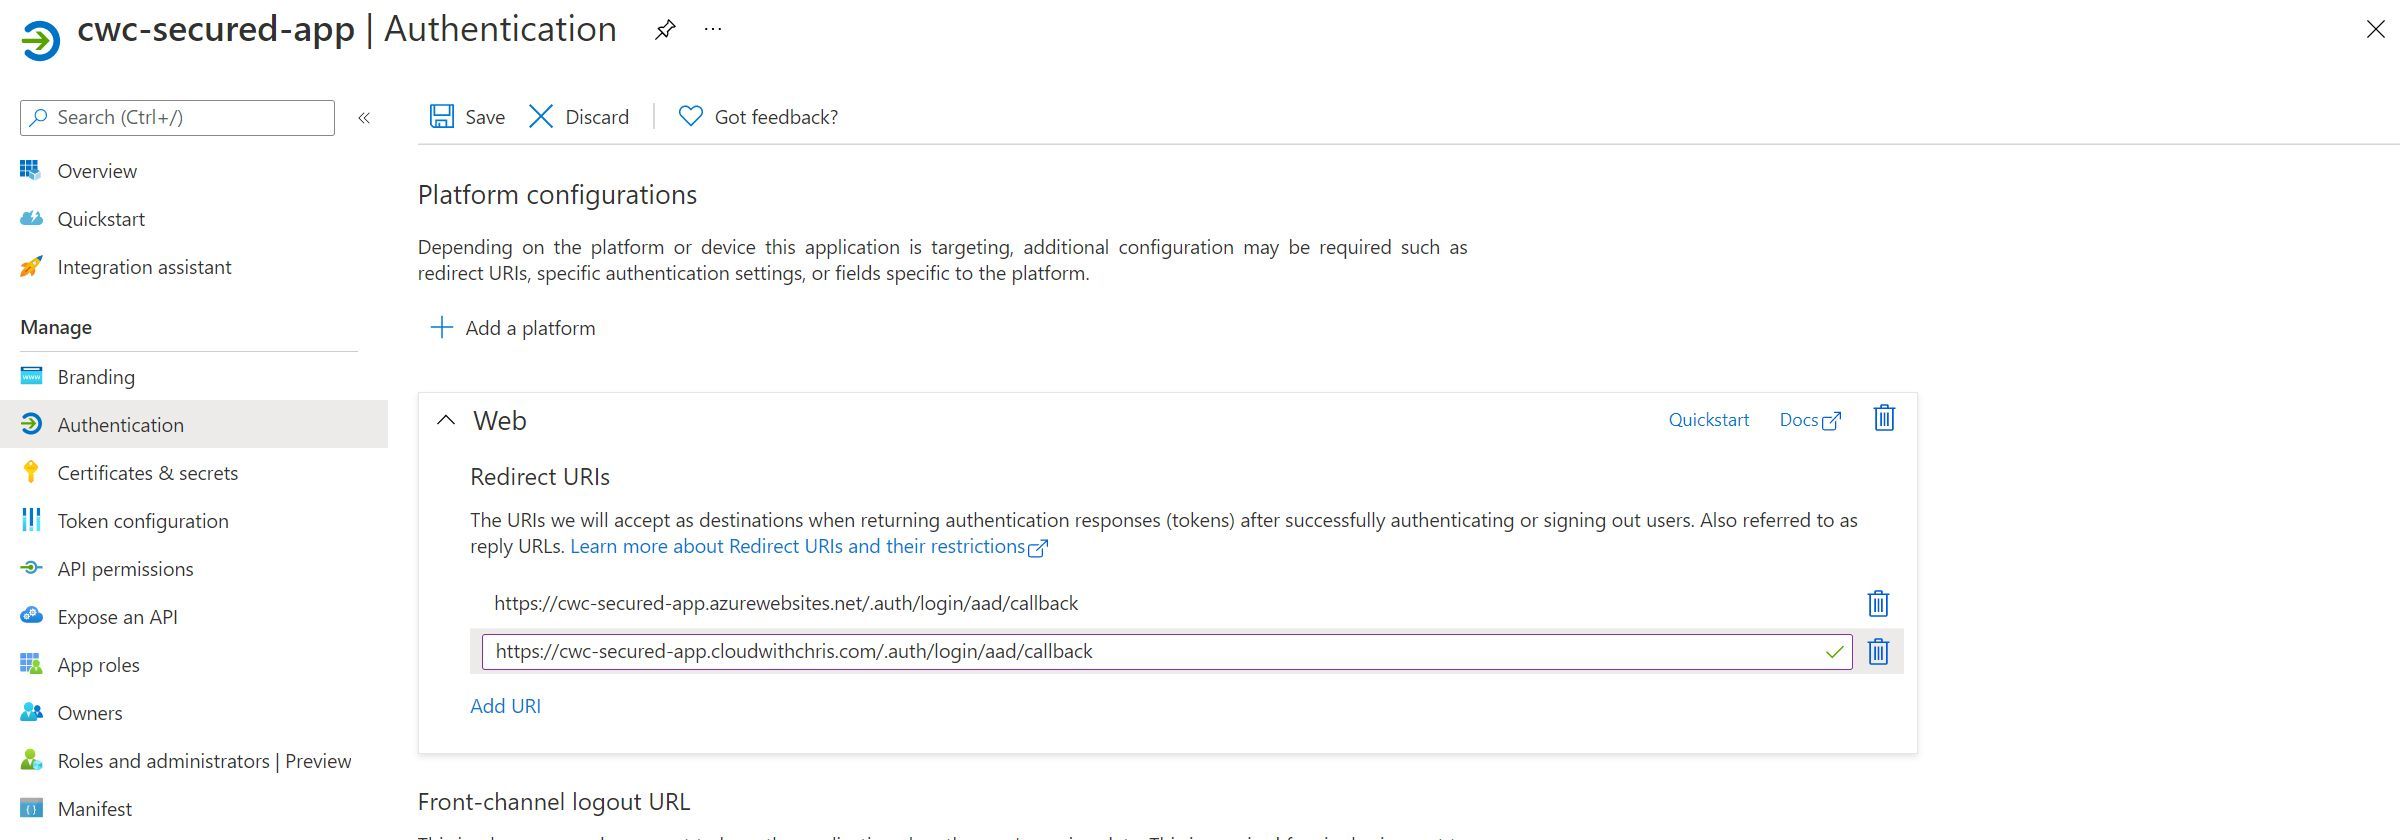Click the Save button label
This screenshot has width=2407, height=840.
tap(485, 117)
